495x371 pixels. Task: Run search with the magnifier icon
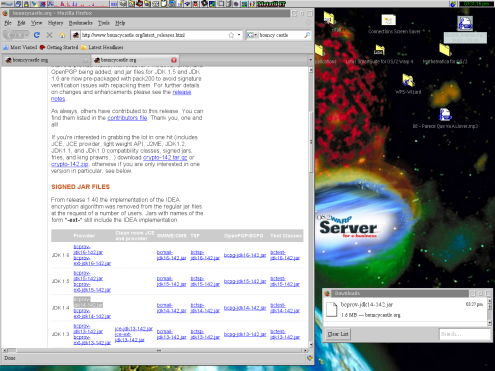[307, 35]
